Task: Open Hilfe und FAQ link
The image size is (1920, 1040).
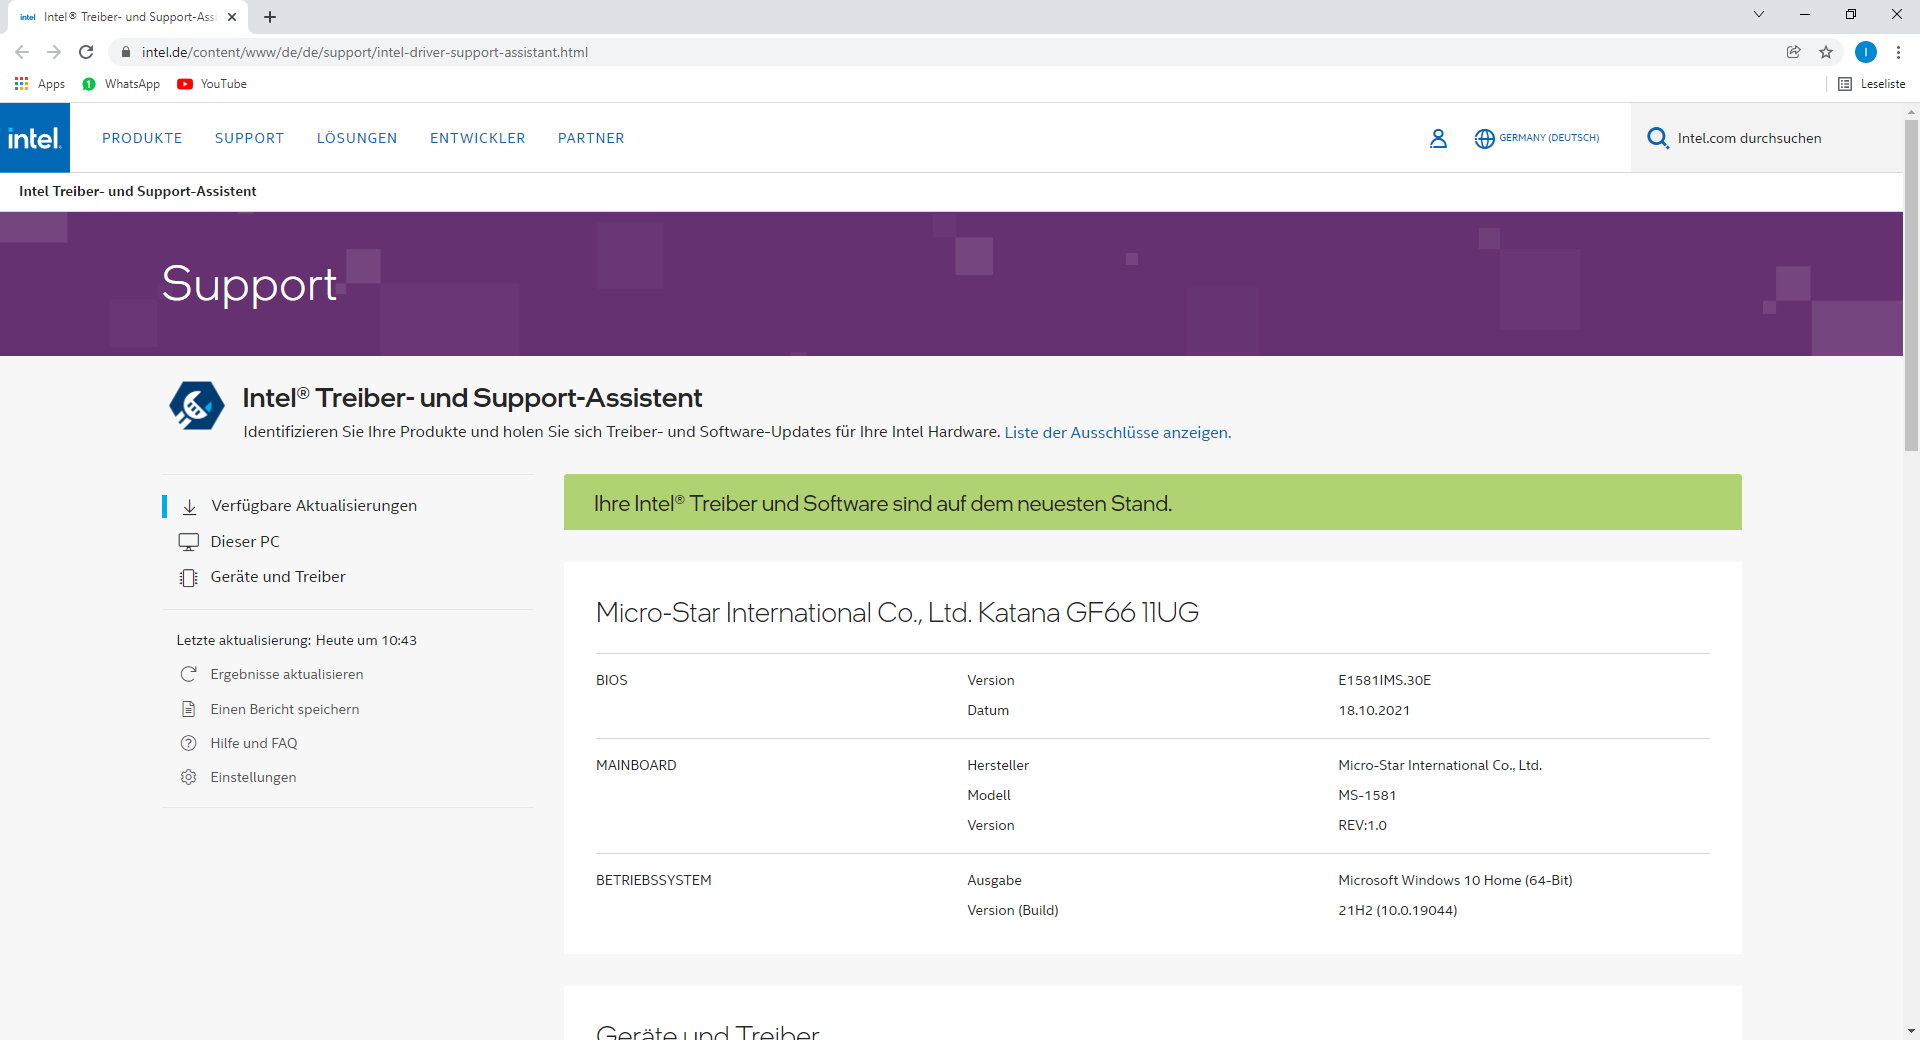Action: [x=254, y=743]
